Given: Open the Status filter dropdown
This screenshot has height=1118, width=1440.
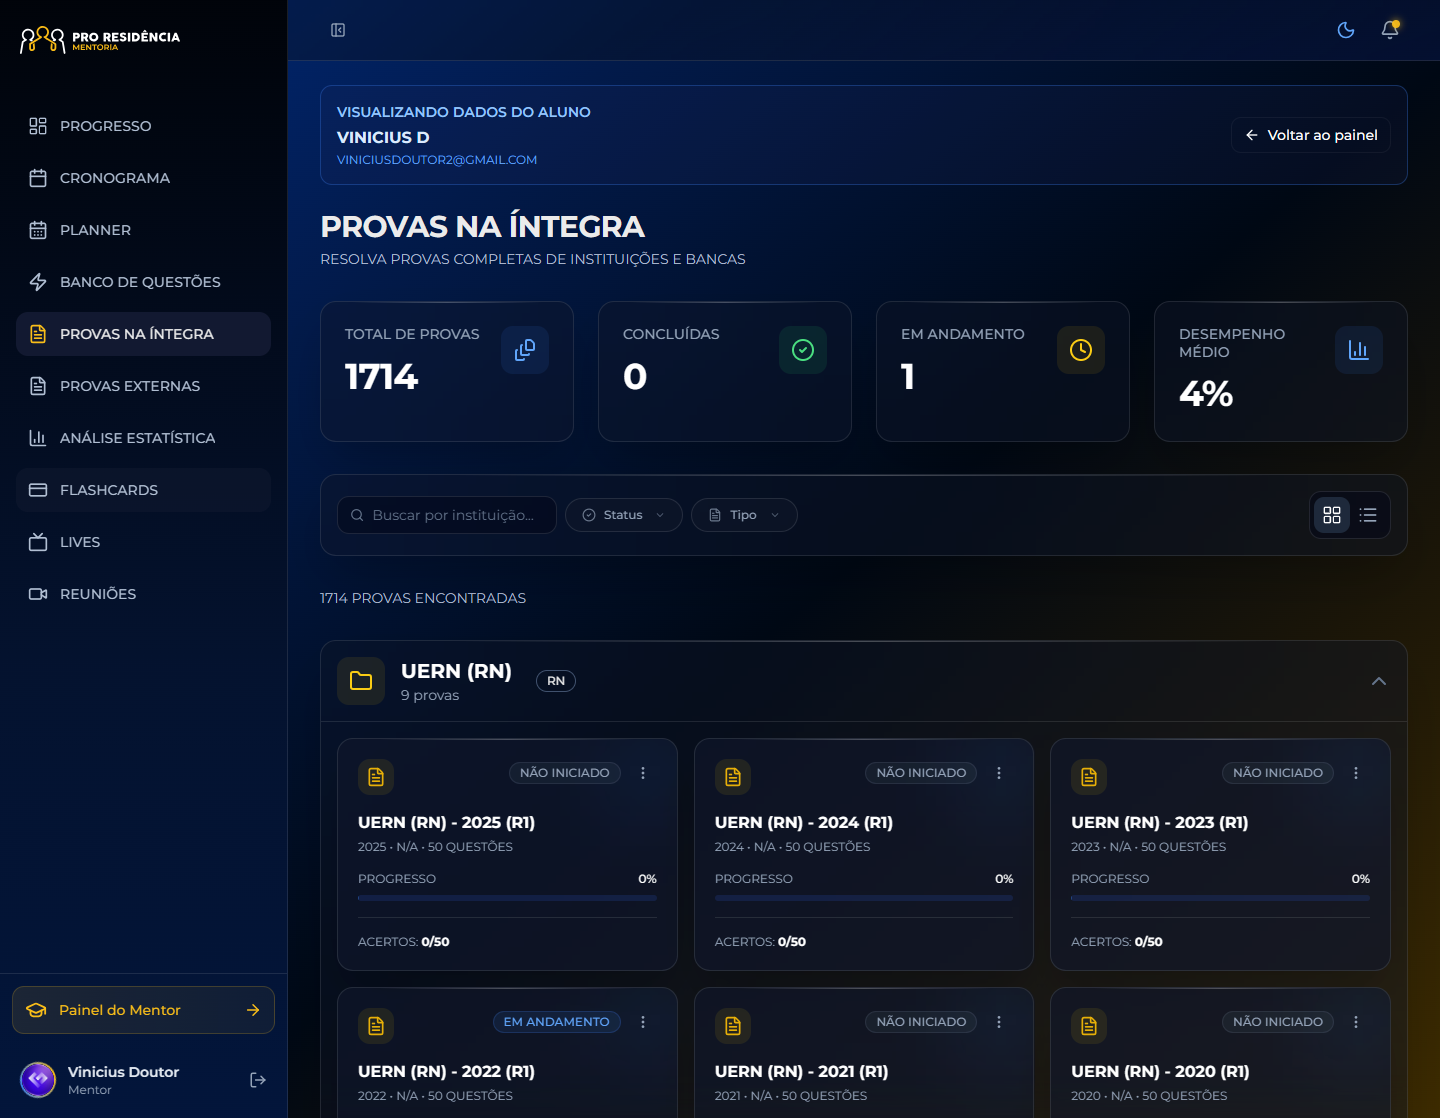Looking at the screenshot, I should [x=624, y=515].
